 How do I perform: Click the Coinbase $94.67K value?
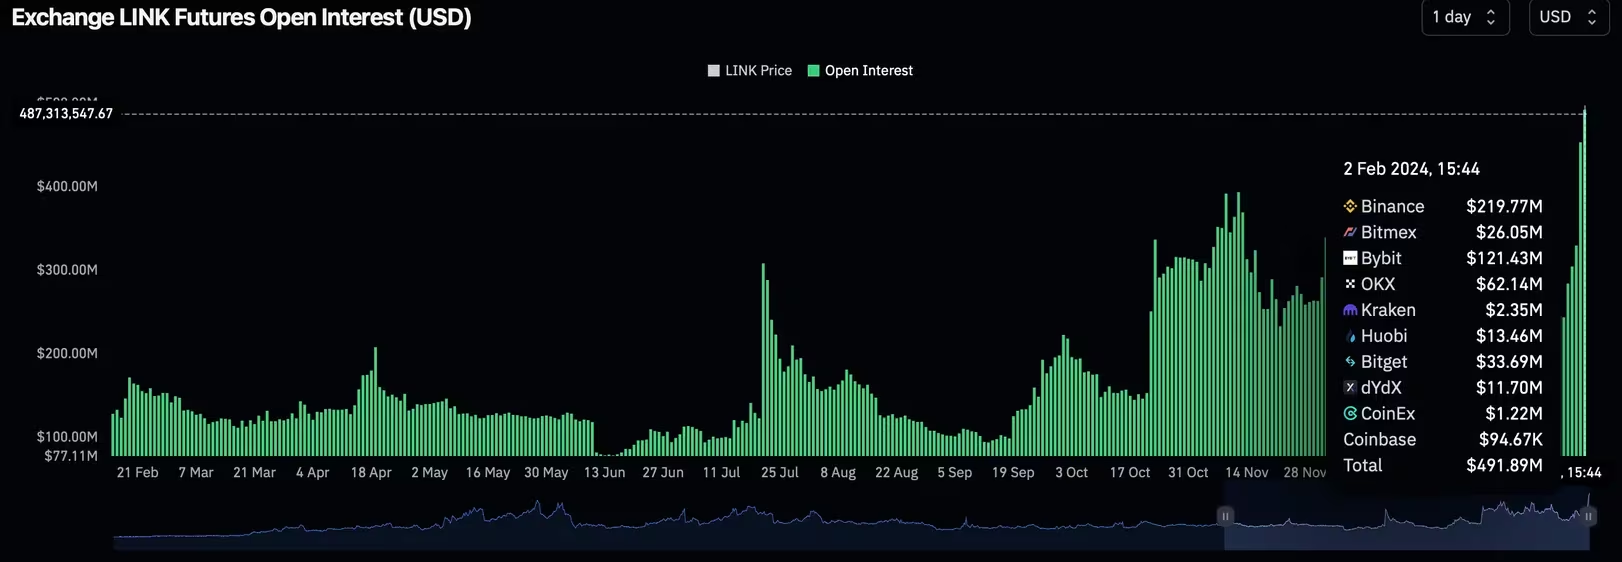1511,440
